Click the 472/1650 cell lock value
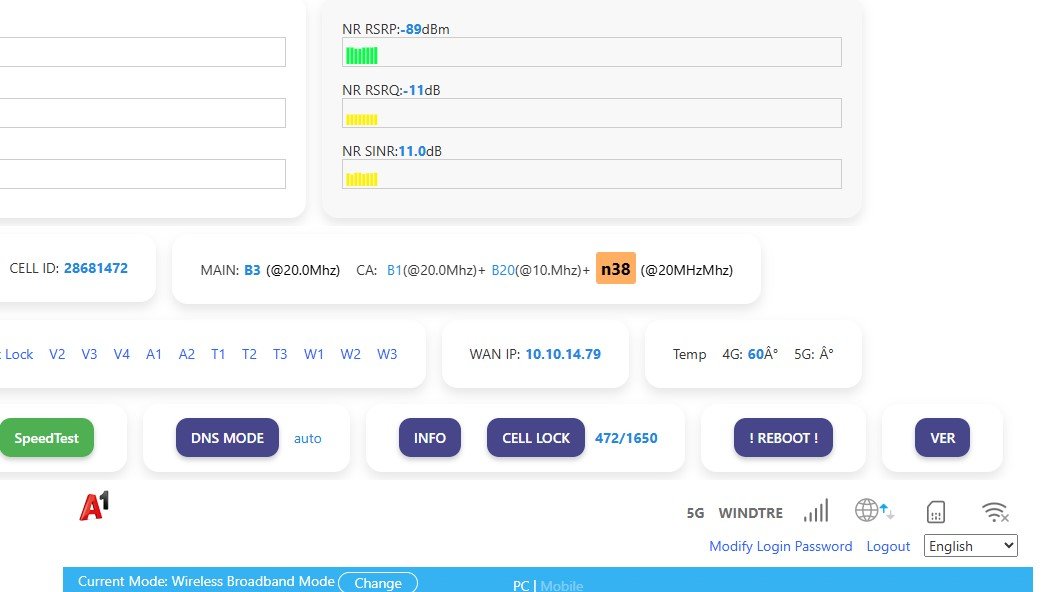Viewport: 1064px width, 592px height. [626, 439]
